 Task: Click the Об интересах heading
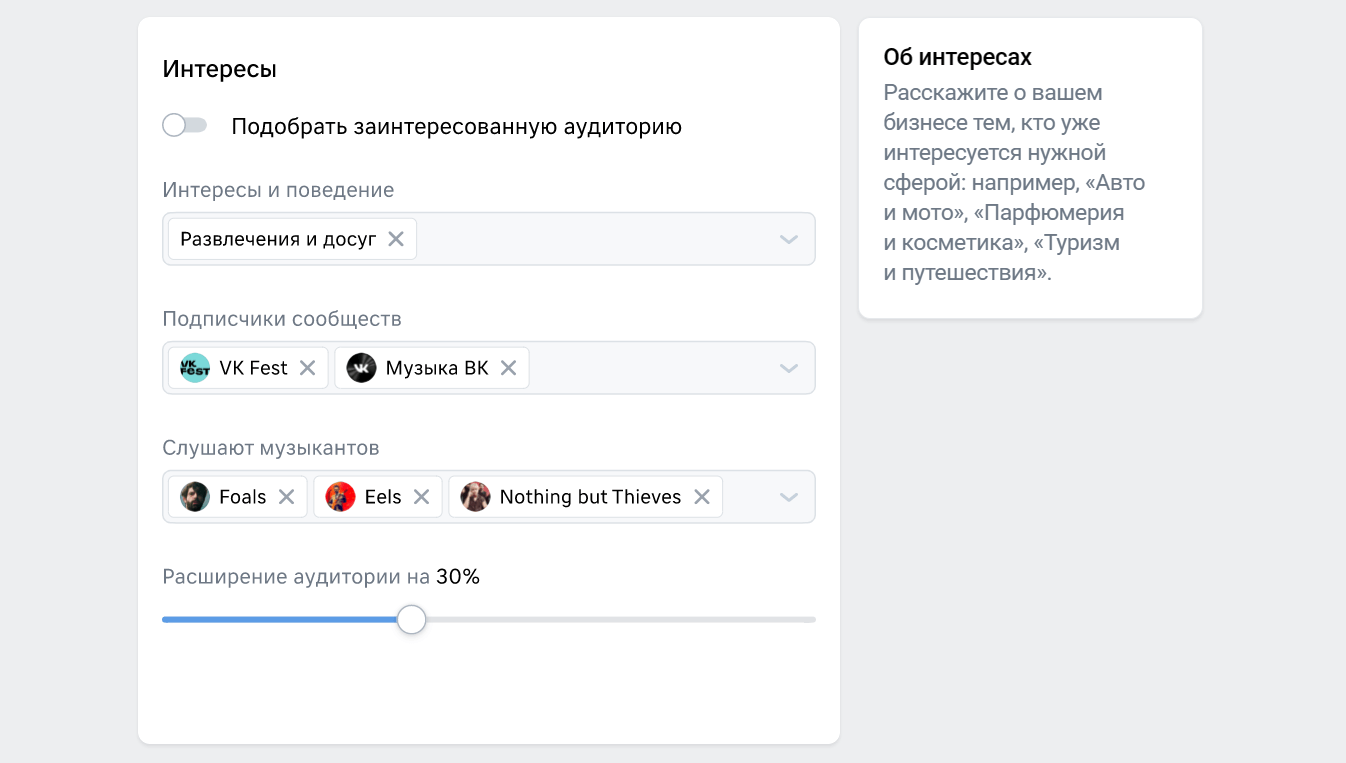coord(957,57)
